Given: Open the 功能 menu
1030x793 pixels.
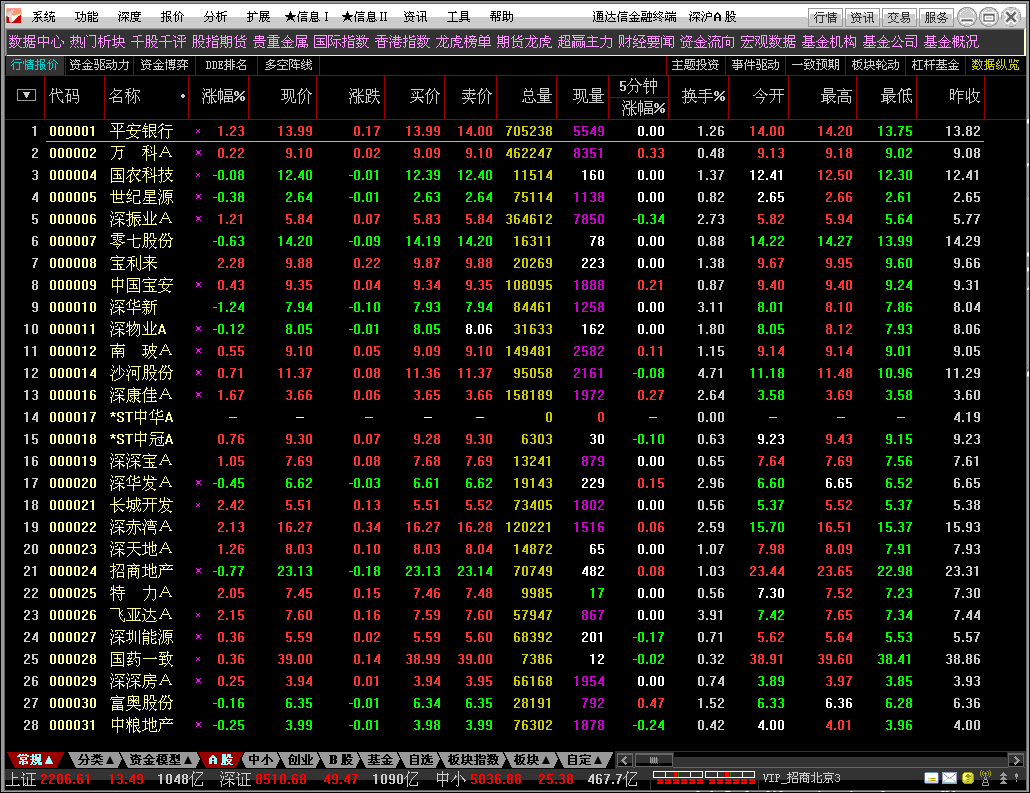Looking at the screenshot, I should pyautogui.click(x=86, y=17).
